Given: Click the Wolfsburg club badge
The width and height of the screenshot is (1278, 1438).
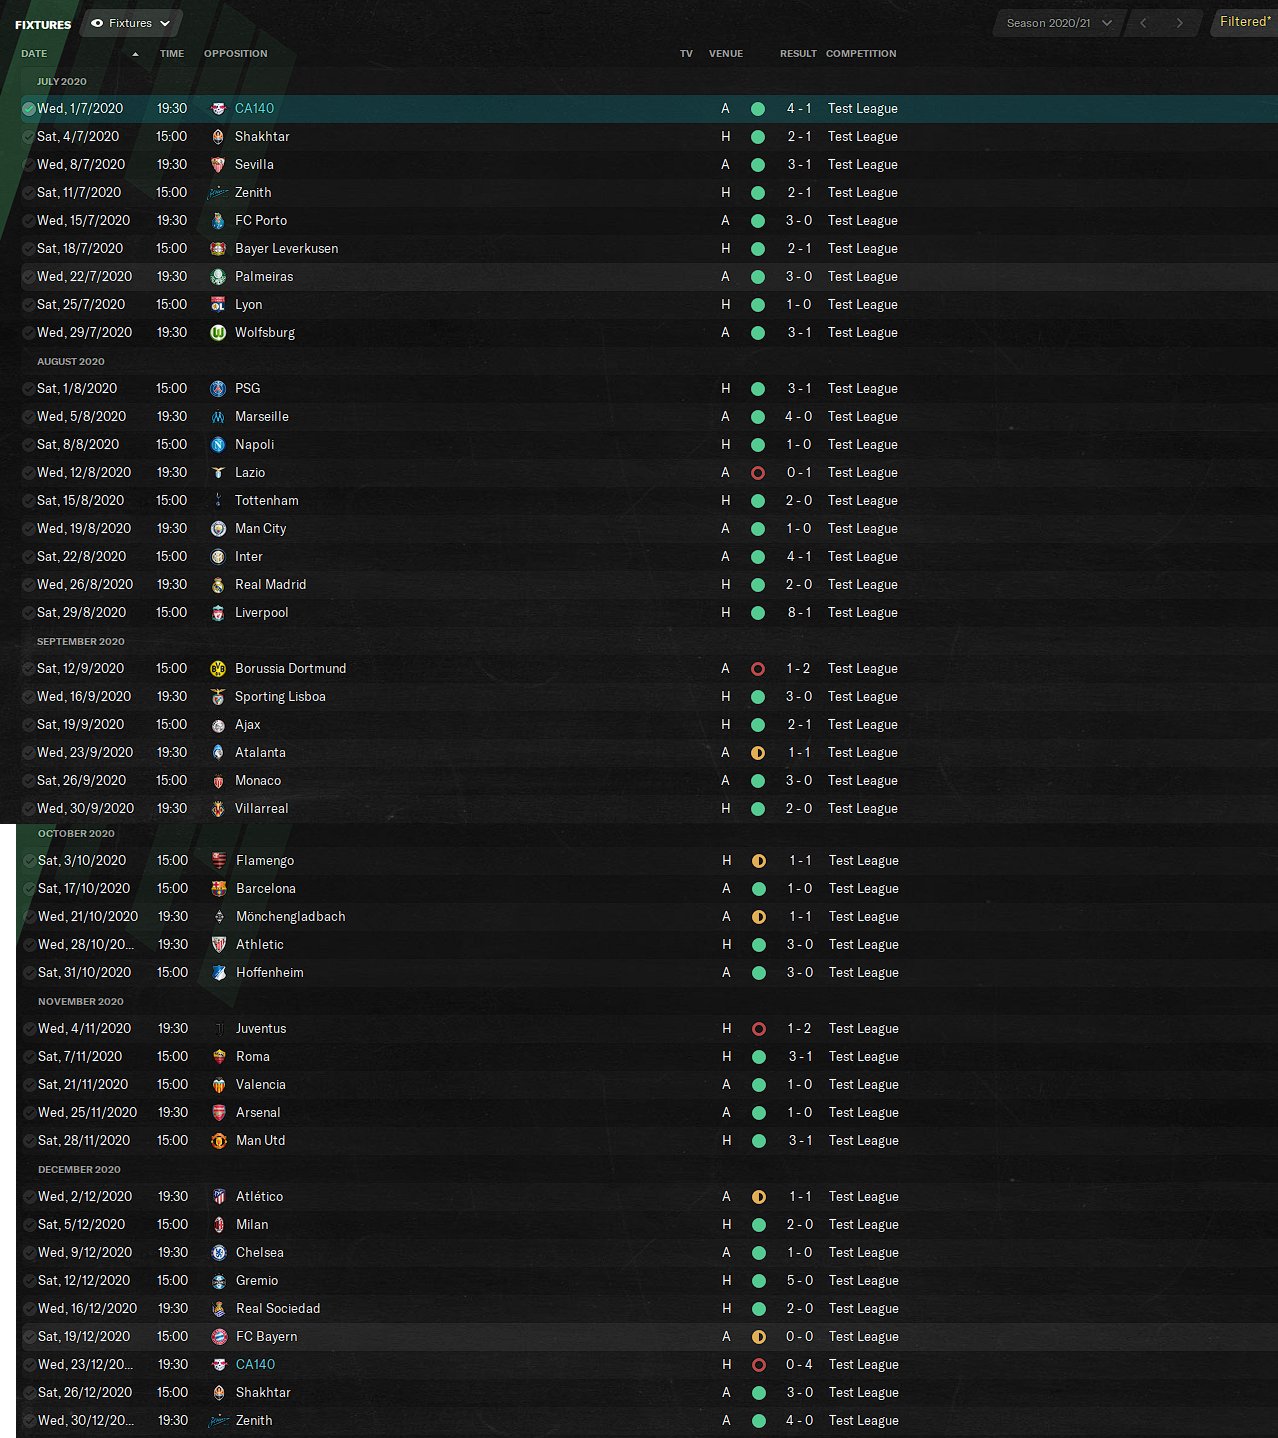Looking at the screenshot, I should click(218, 333).
